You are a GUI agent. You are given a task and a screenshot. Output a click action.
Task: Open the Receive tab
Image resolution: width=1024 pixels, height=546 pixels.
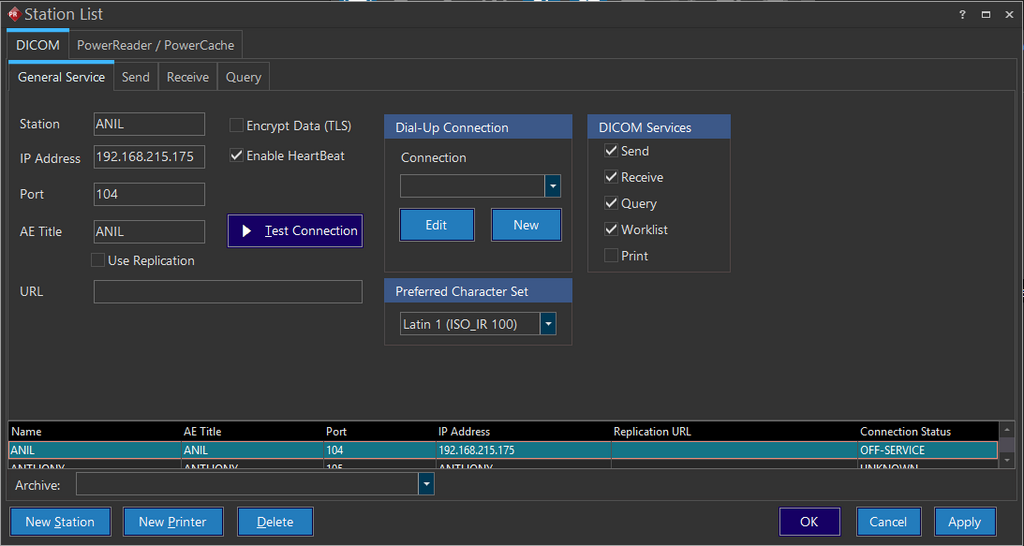pos(188,77)
